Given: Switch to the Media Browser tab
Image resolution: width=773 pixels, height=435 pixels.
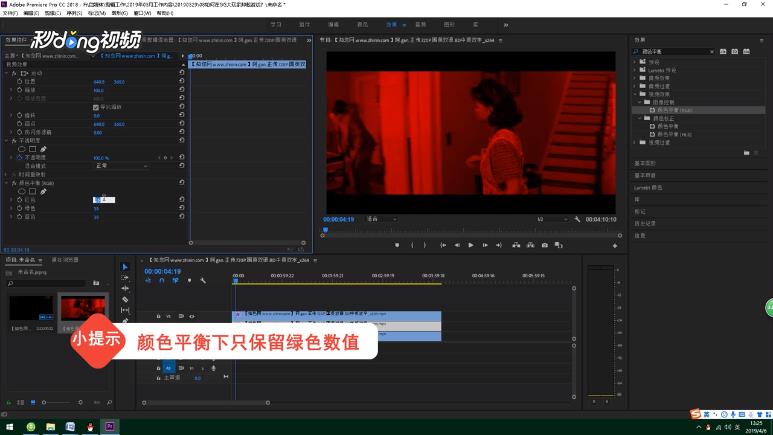Looking at the screenshot, I should (65, 260).
